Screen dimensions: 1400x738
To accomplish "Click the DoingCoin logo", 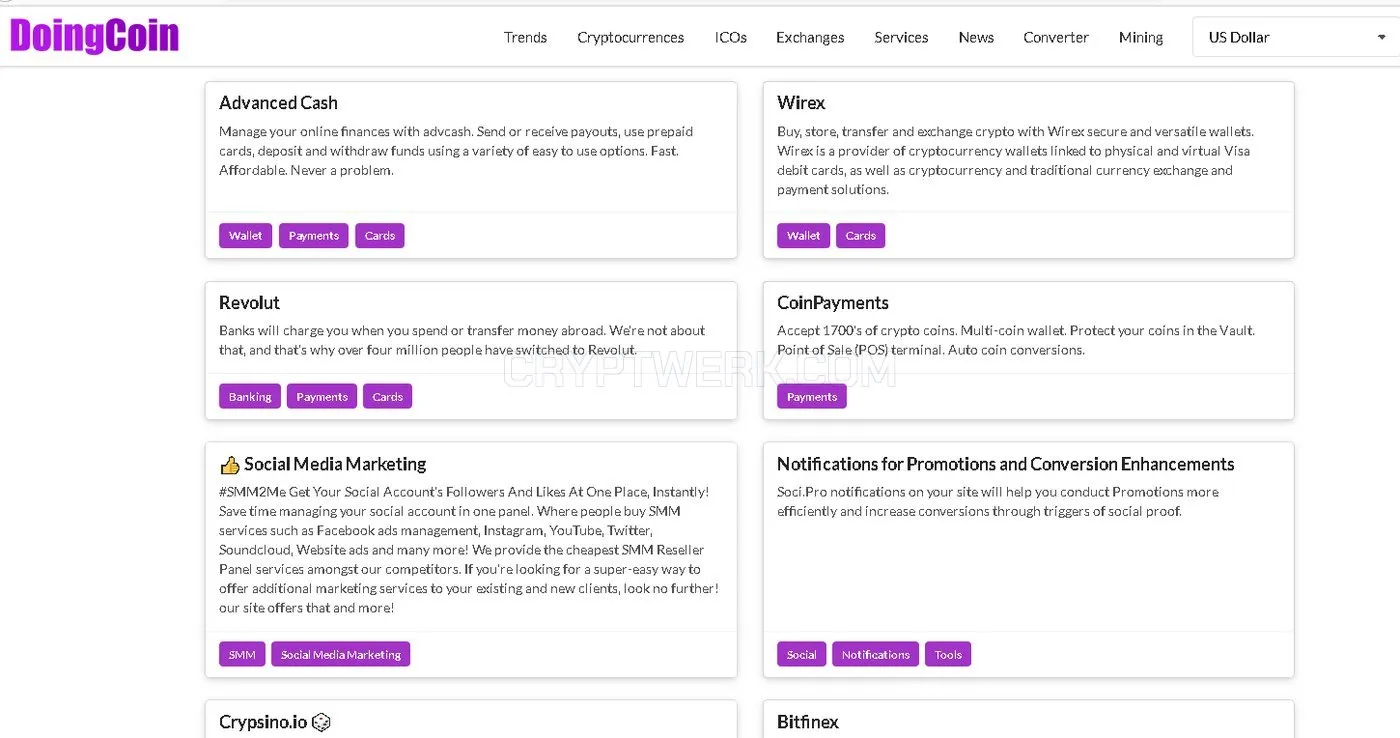I will (95, 36).
